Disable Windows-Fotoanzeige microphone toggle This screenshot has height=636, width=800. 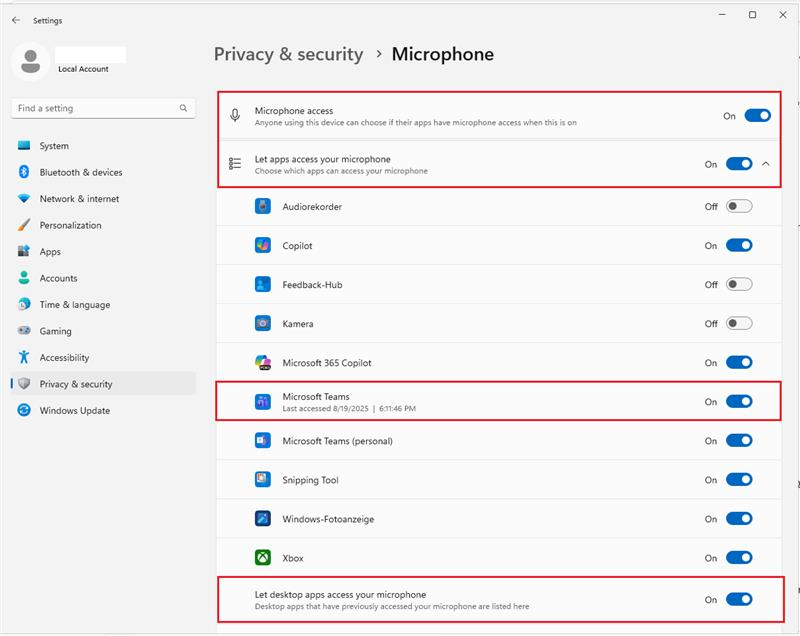739,519
